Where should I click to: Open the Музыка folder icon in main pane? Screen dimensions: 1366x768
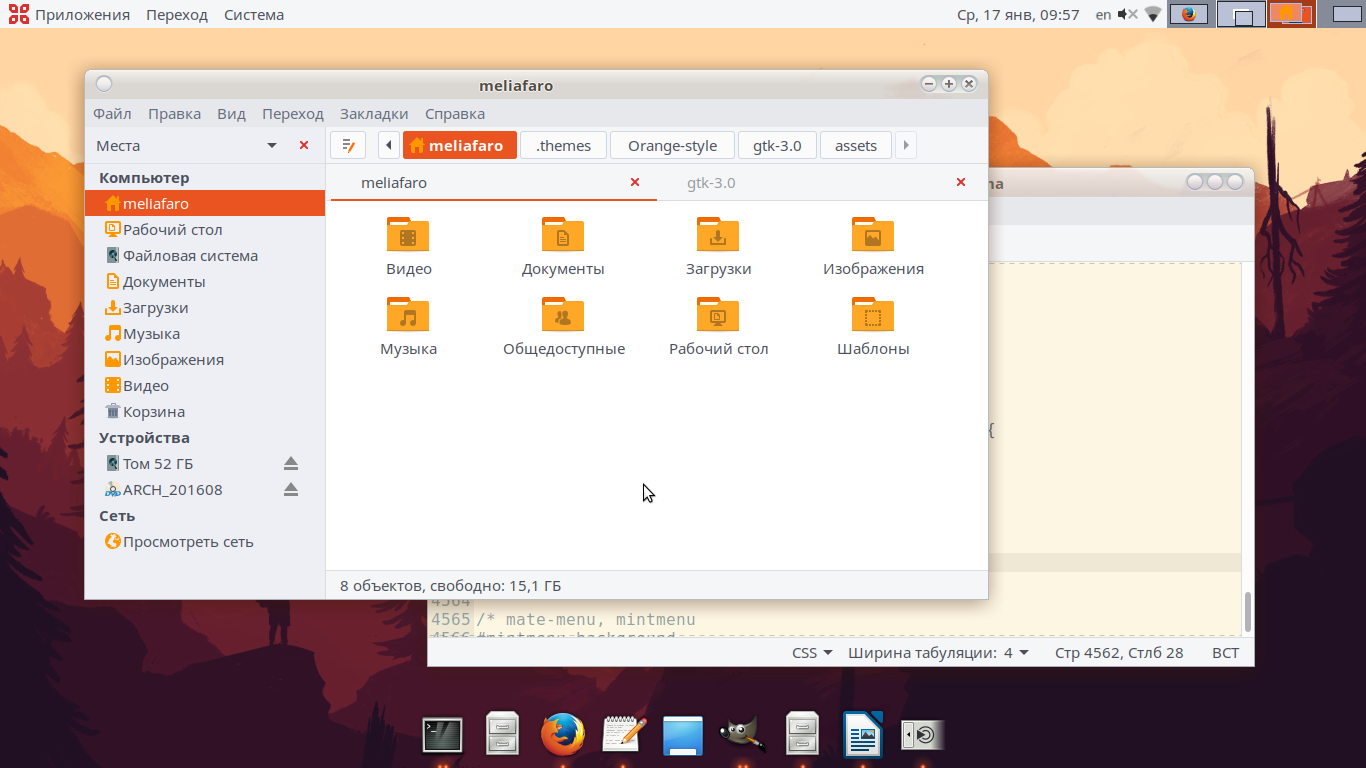(408, 315)
